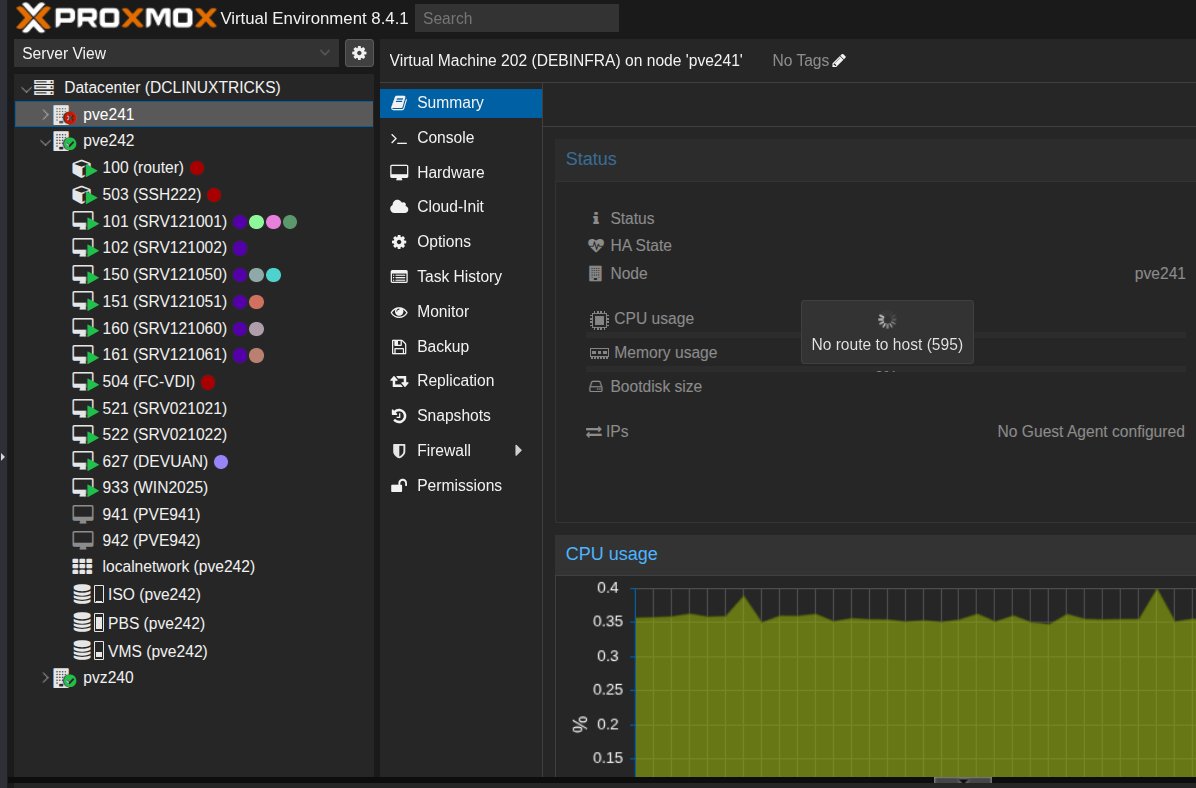Click the Bootdisk size drive icon

click(596, 387)
